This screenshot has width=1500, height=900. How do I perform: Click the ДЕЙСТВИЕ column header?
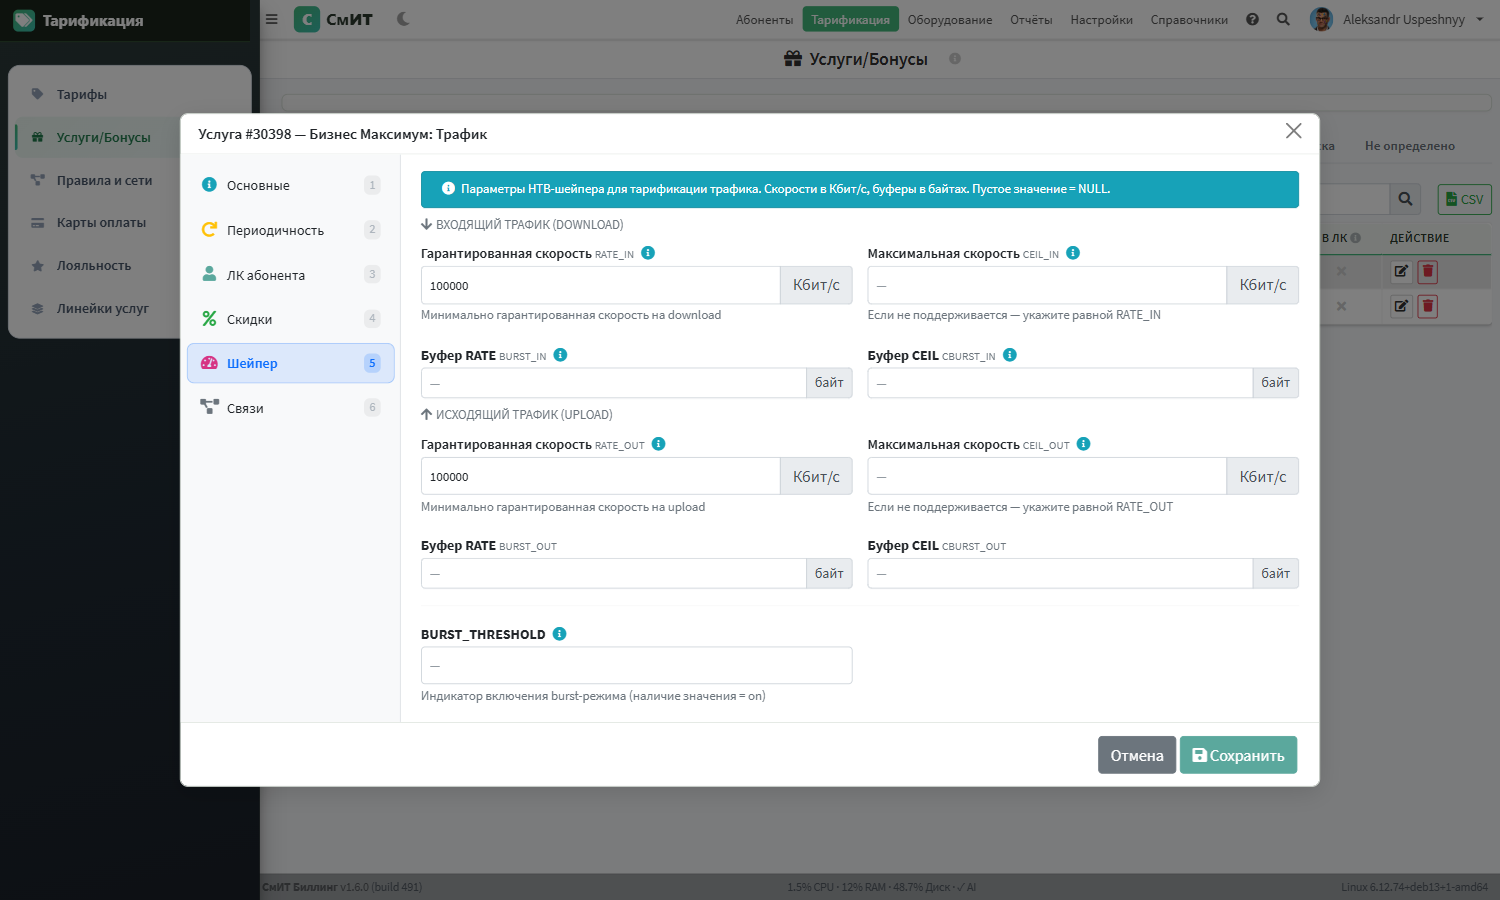(1419, 238)
